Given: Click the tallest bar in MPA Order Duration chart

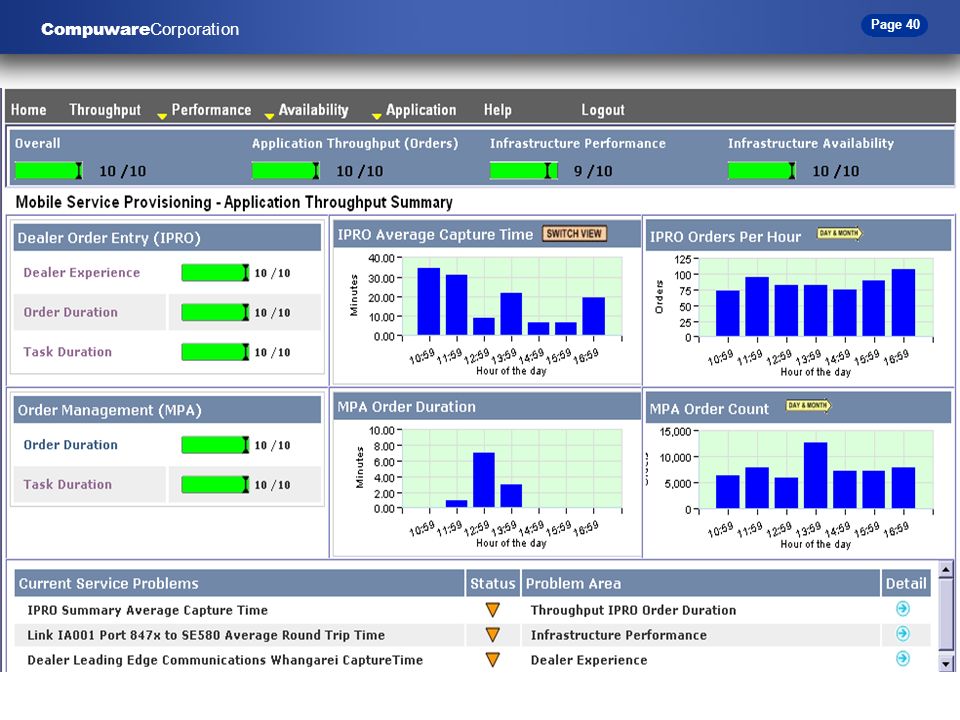Looking at the screenshot, I should click(x=484, y=479).
